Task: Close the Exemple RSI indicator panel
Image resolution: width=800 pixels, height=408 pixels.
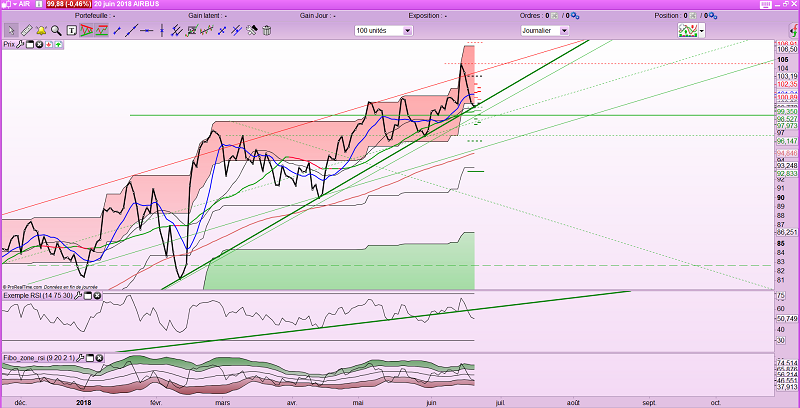Action: 97,296
